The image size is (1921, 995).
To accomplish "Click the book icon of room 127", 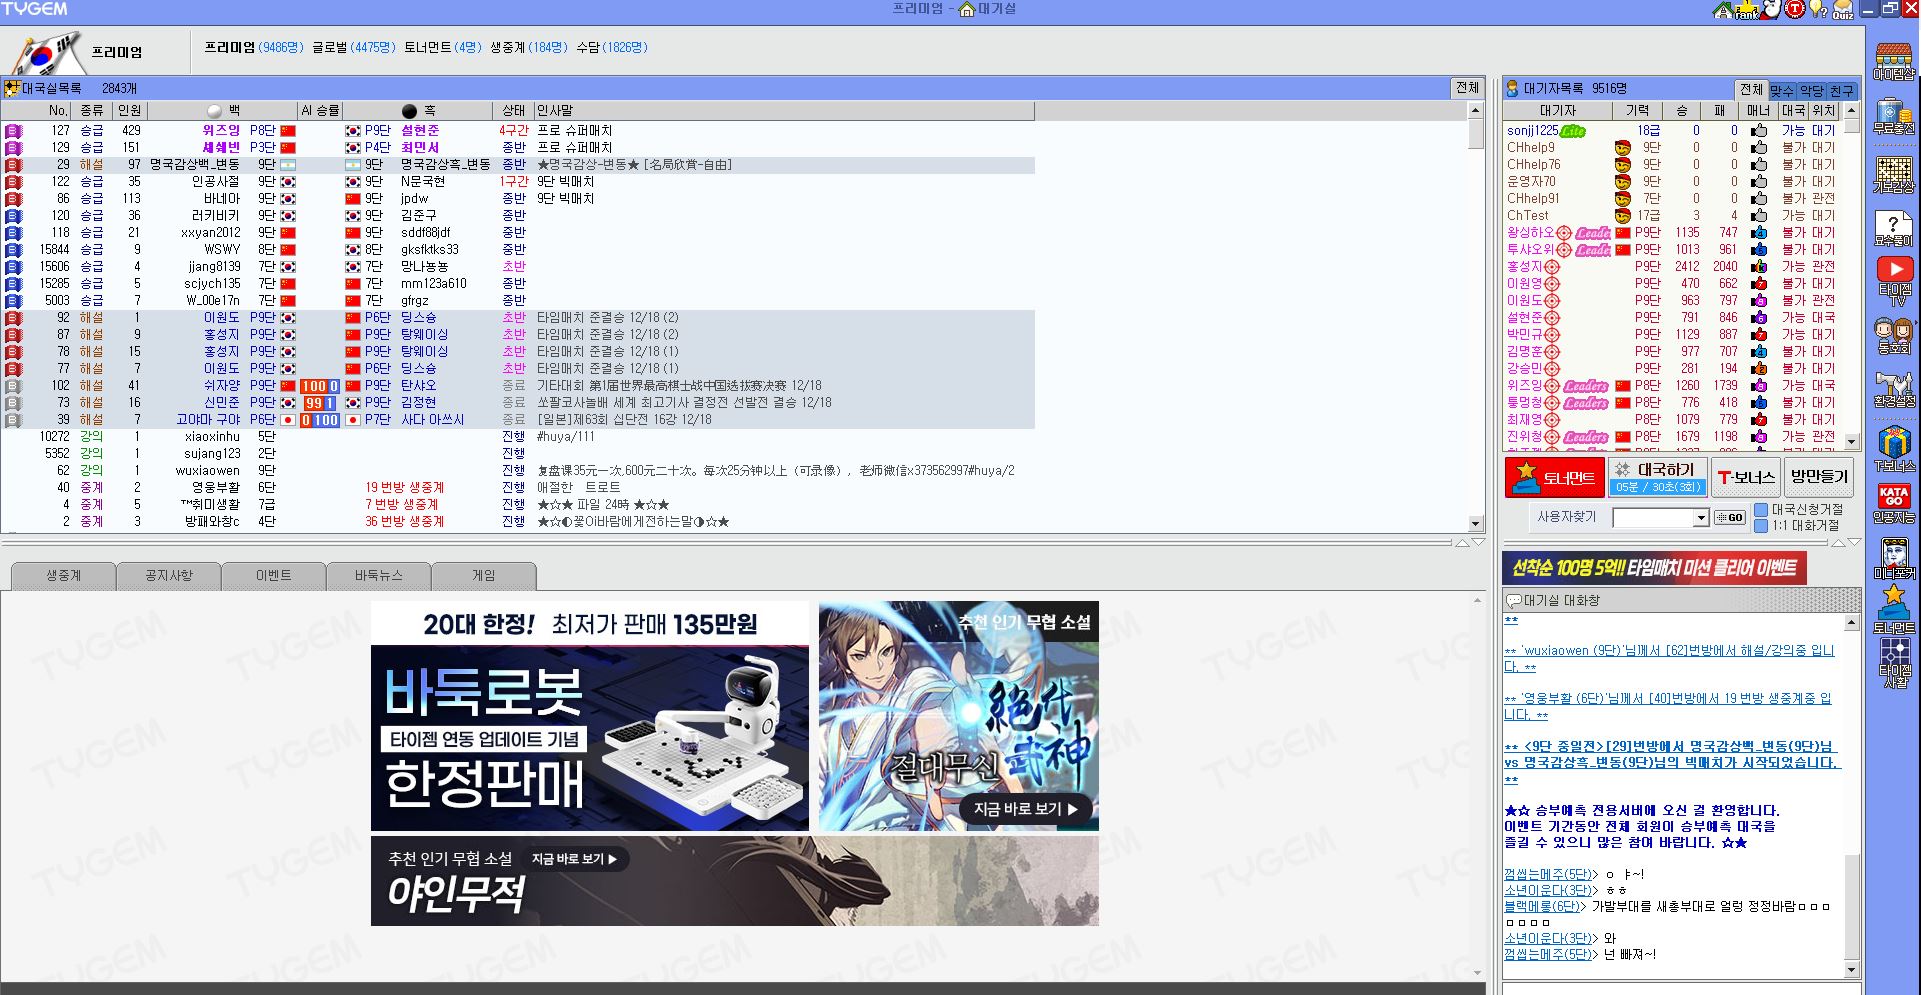I will point(13,131).
